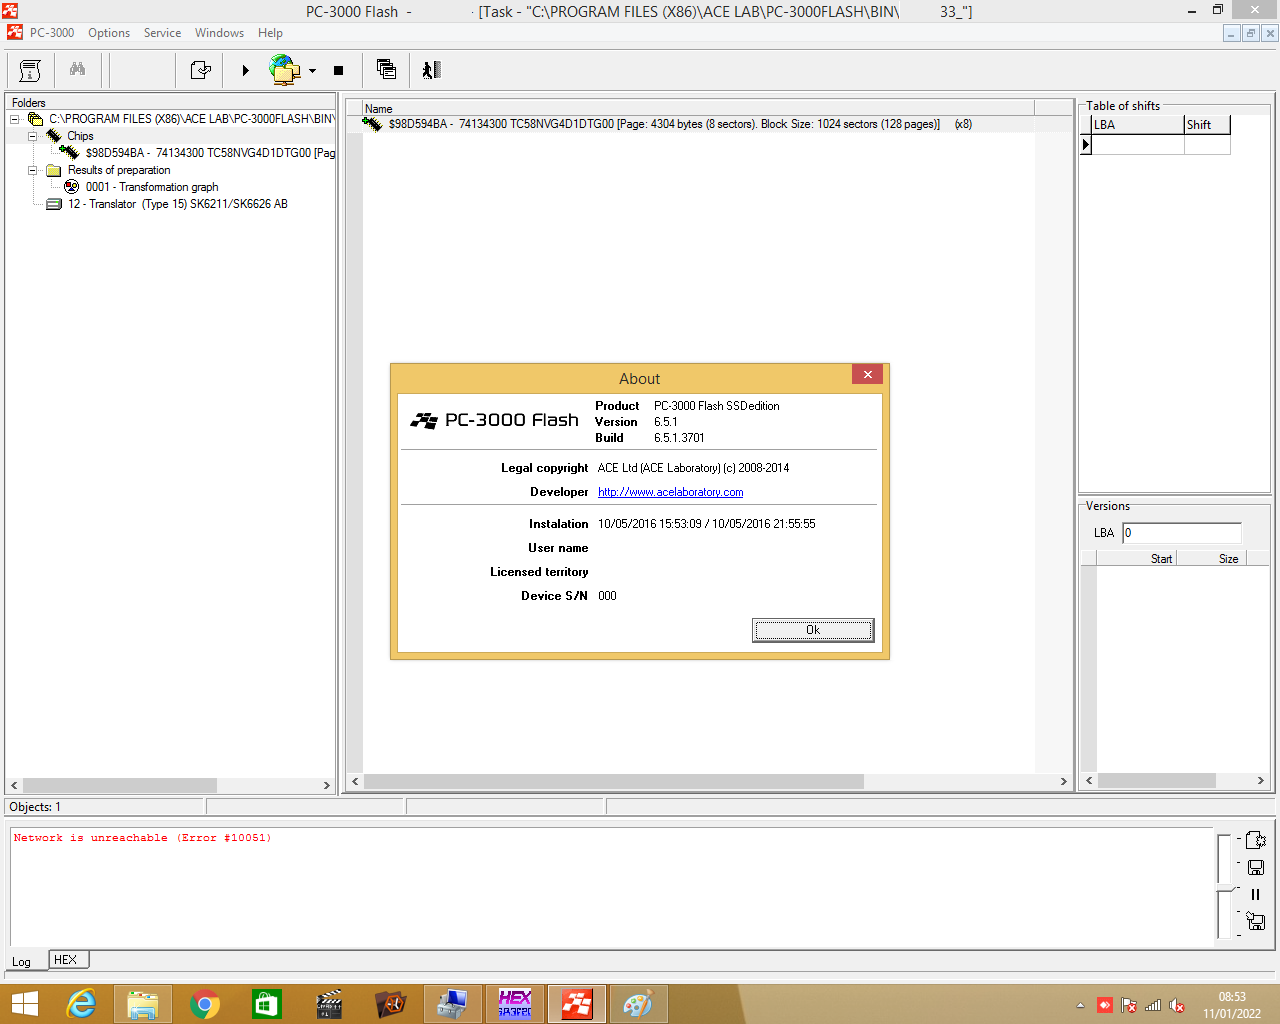The image size is (1280, 1024).
Task: Click the hand-on-document toolbar icon
Action: coord(200,70)
